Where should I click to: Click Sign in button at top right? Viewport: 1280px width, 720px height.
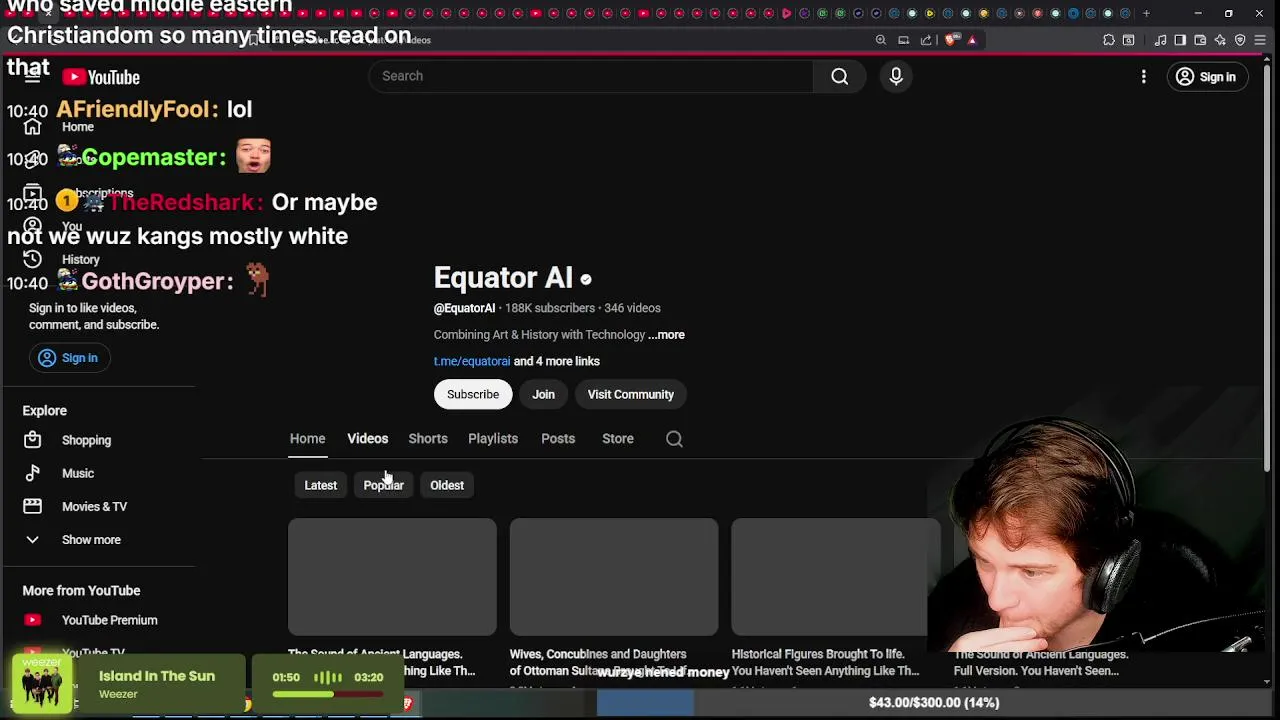tap(1207, 77)
